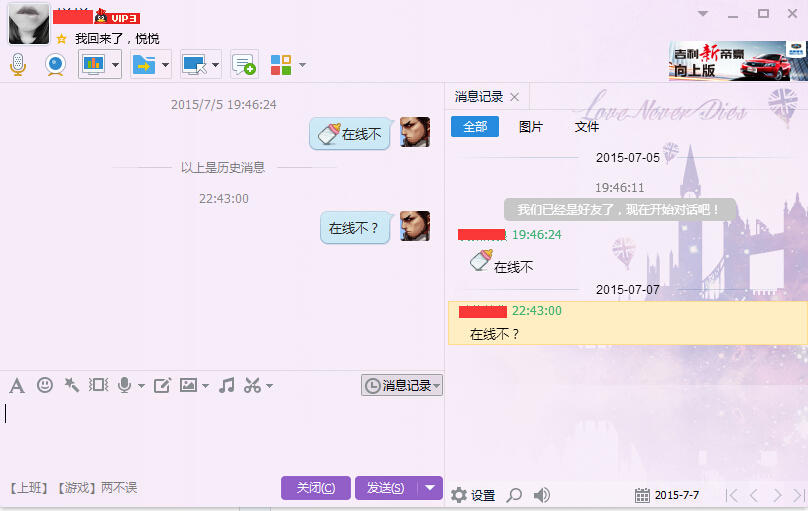Click the music note icon

pyautogui.click(x=226, y=385)
